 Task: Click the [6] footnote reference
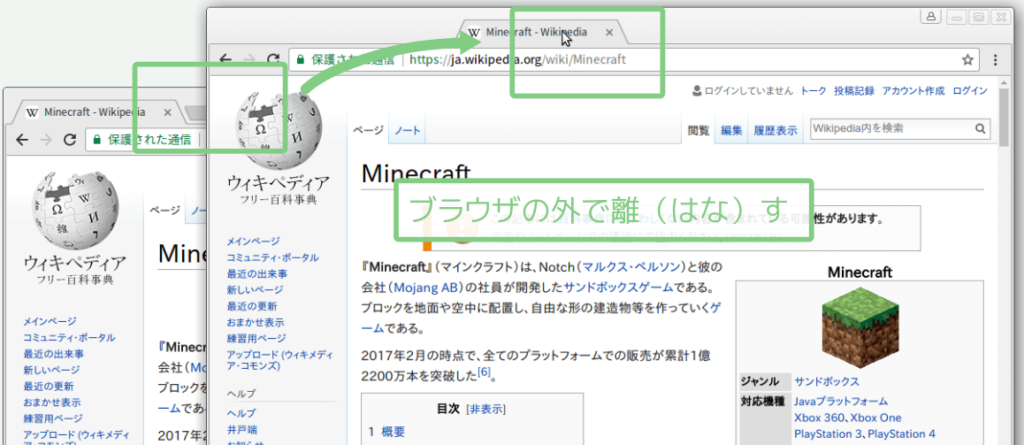click(484, 372)
